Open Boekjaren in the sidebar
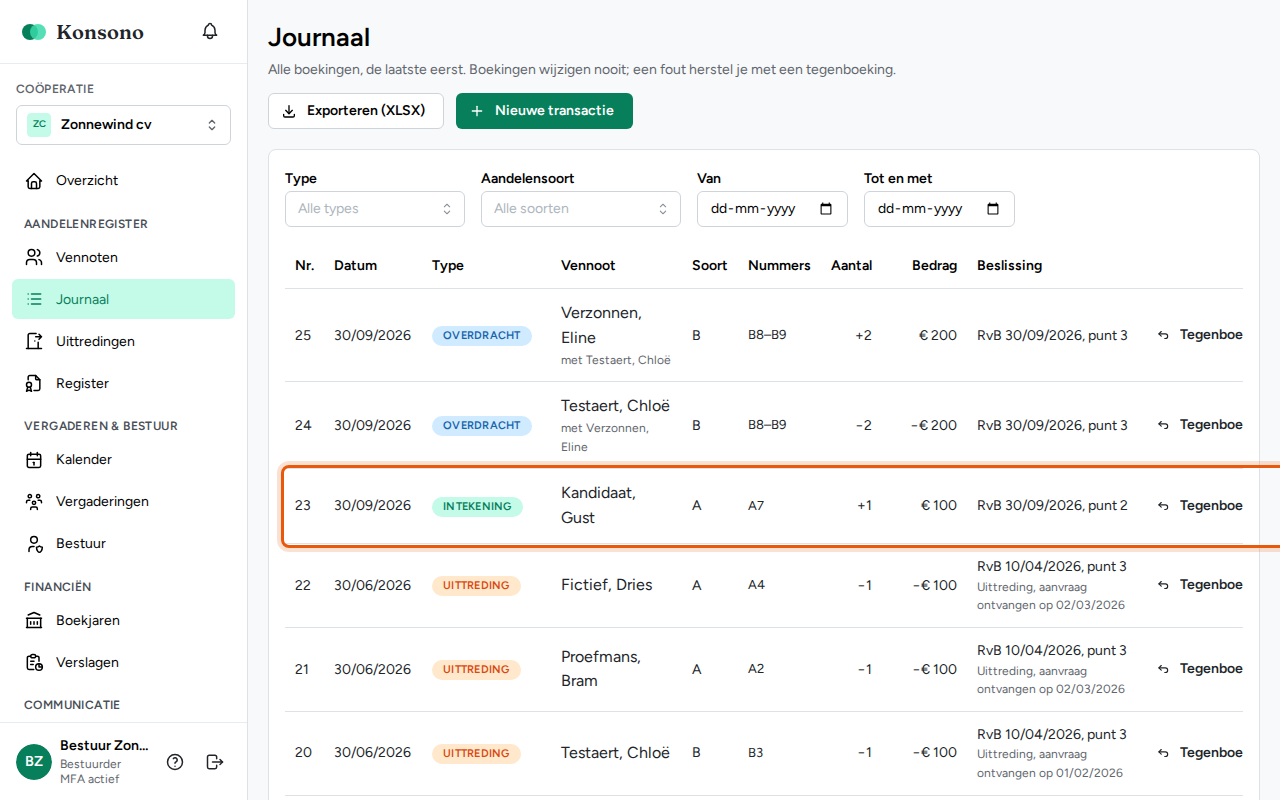Screen dimensions: 1280x800 (x=123, y=620)
